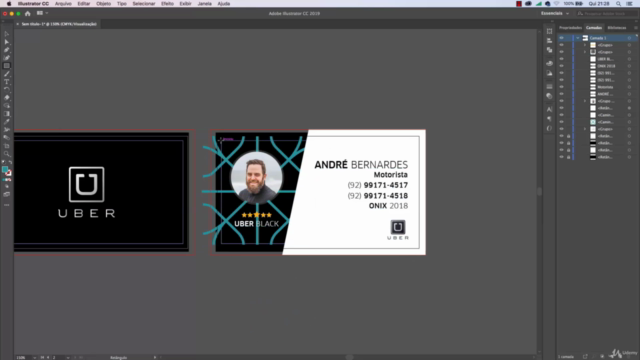Click the teal Fill color swatch
This screenshot has width=640, height=360.
[5, 170]
